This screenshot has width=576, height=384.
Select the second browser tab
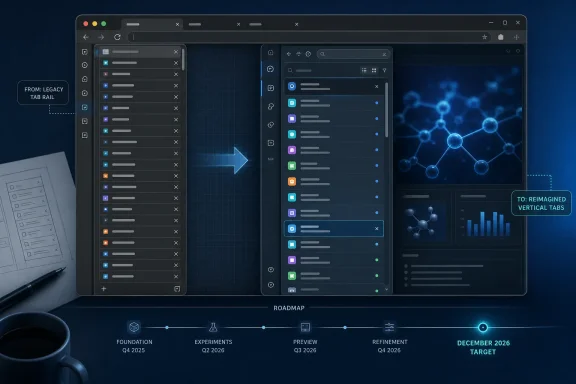[214, 24]
